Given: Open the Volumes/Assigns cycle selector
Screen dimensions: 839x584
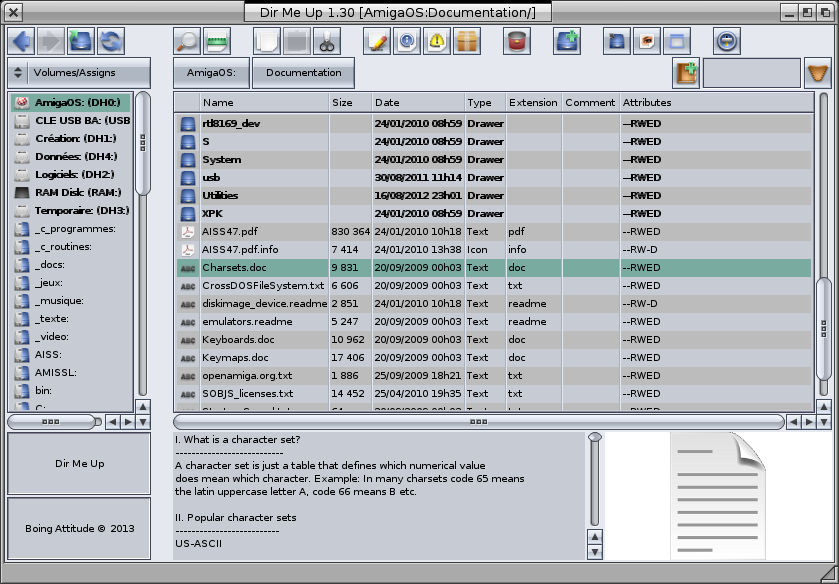Looking at the screenshot, I should (x=79, y=73).
